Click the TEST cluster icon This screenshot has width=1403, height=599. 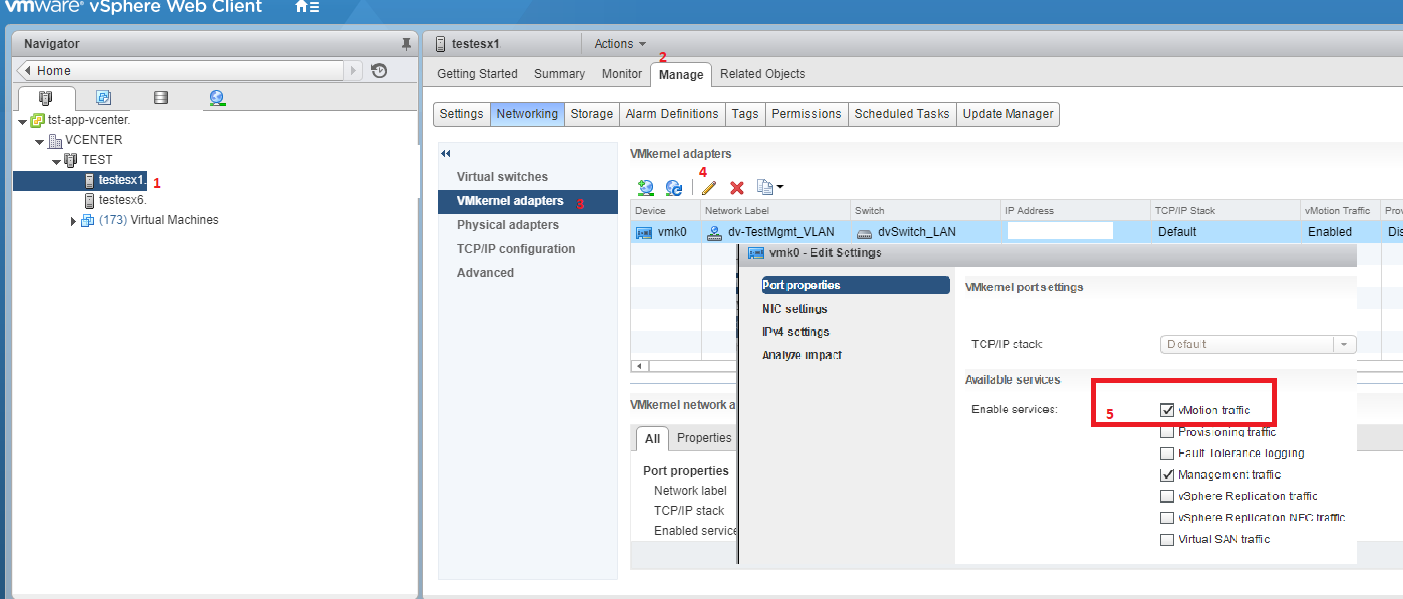tap(71, 160)
